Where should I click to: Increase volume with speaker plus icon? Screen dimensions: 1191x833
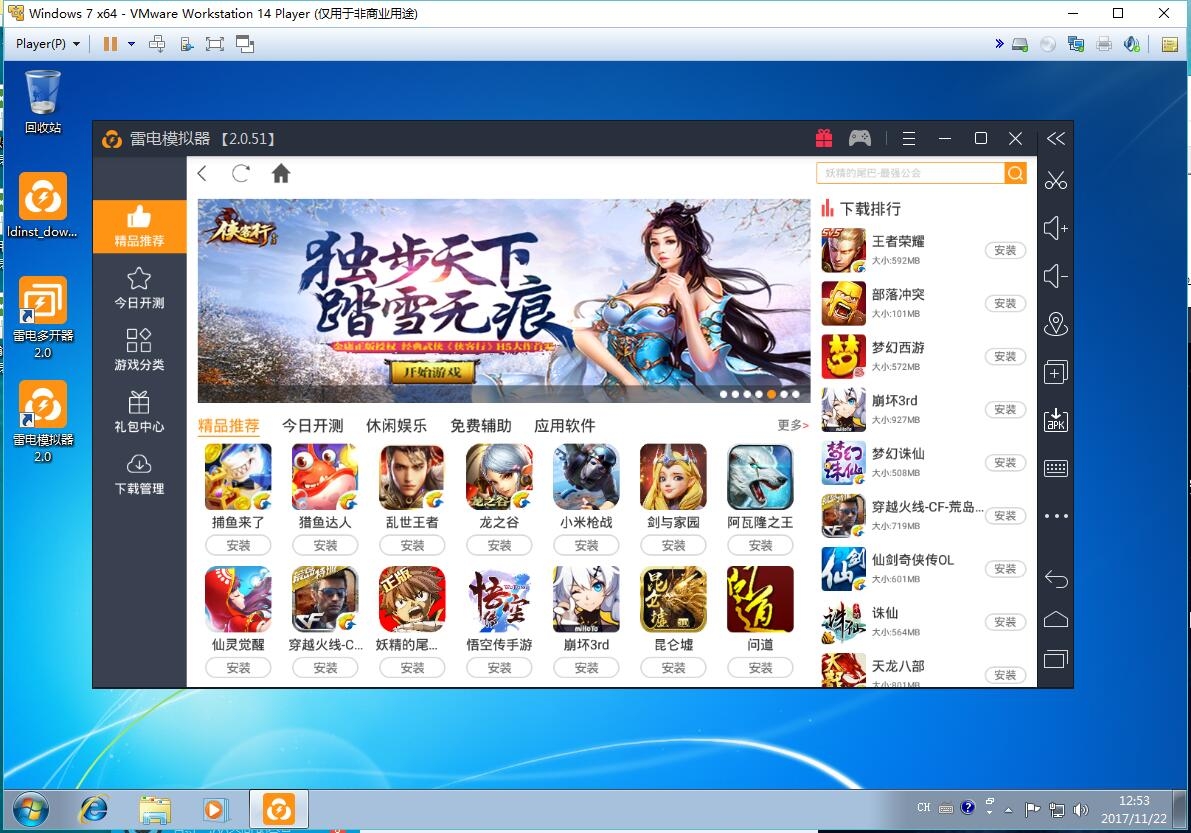pos(1056,228)
